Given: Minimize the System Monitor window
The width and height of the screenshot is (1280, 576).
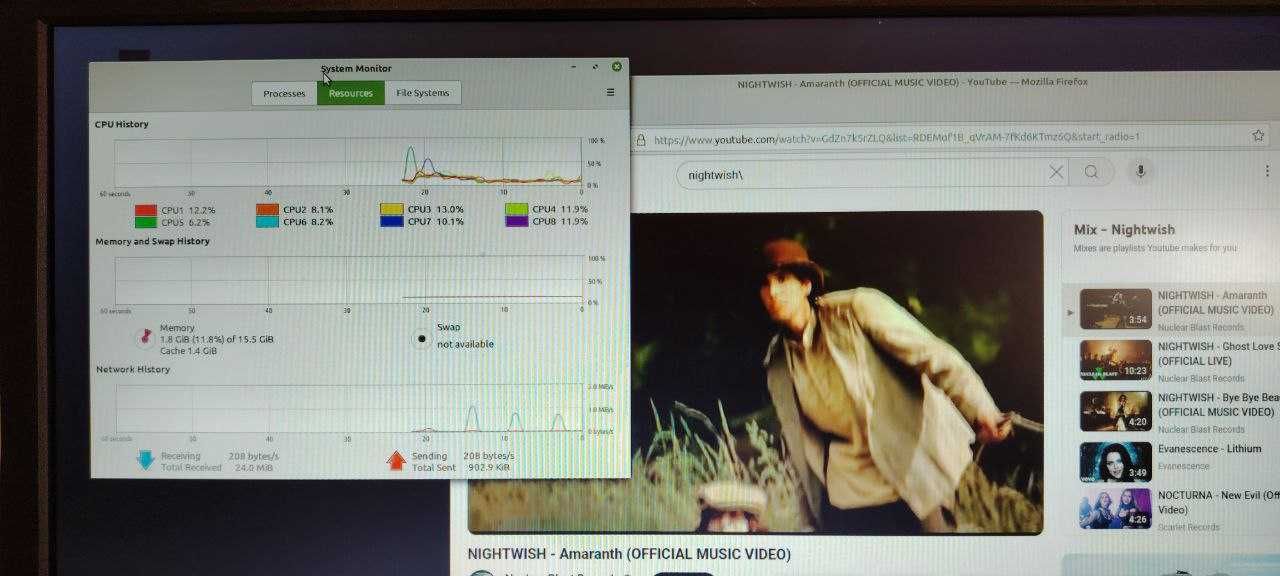Looking at the screenshot, I should click(x=574, y=67).
